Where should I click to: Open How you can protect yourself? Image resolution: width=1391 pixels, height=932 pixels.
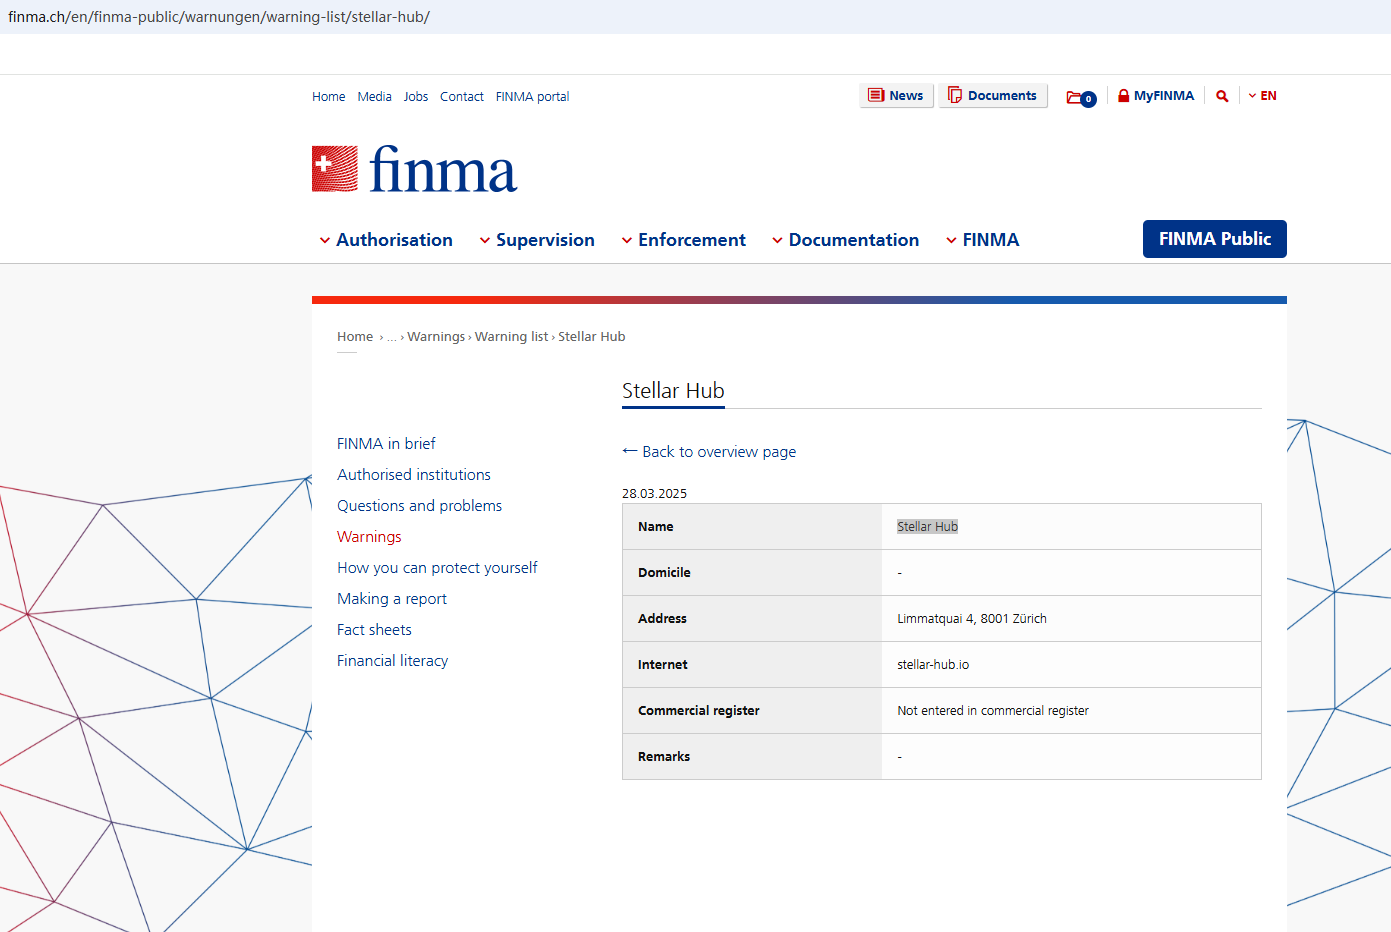click(x=437, y=568)
